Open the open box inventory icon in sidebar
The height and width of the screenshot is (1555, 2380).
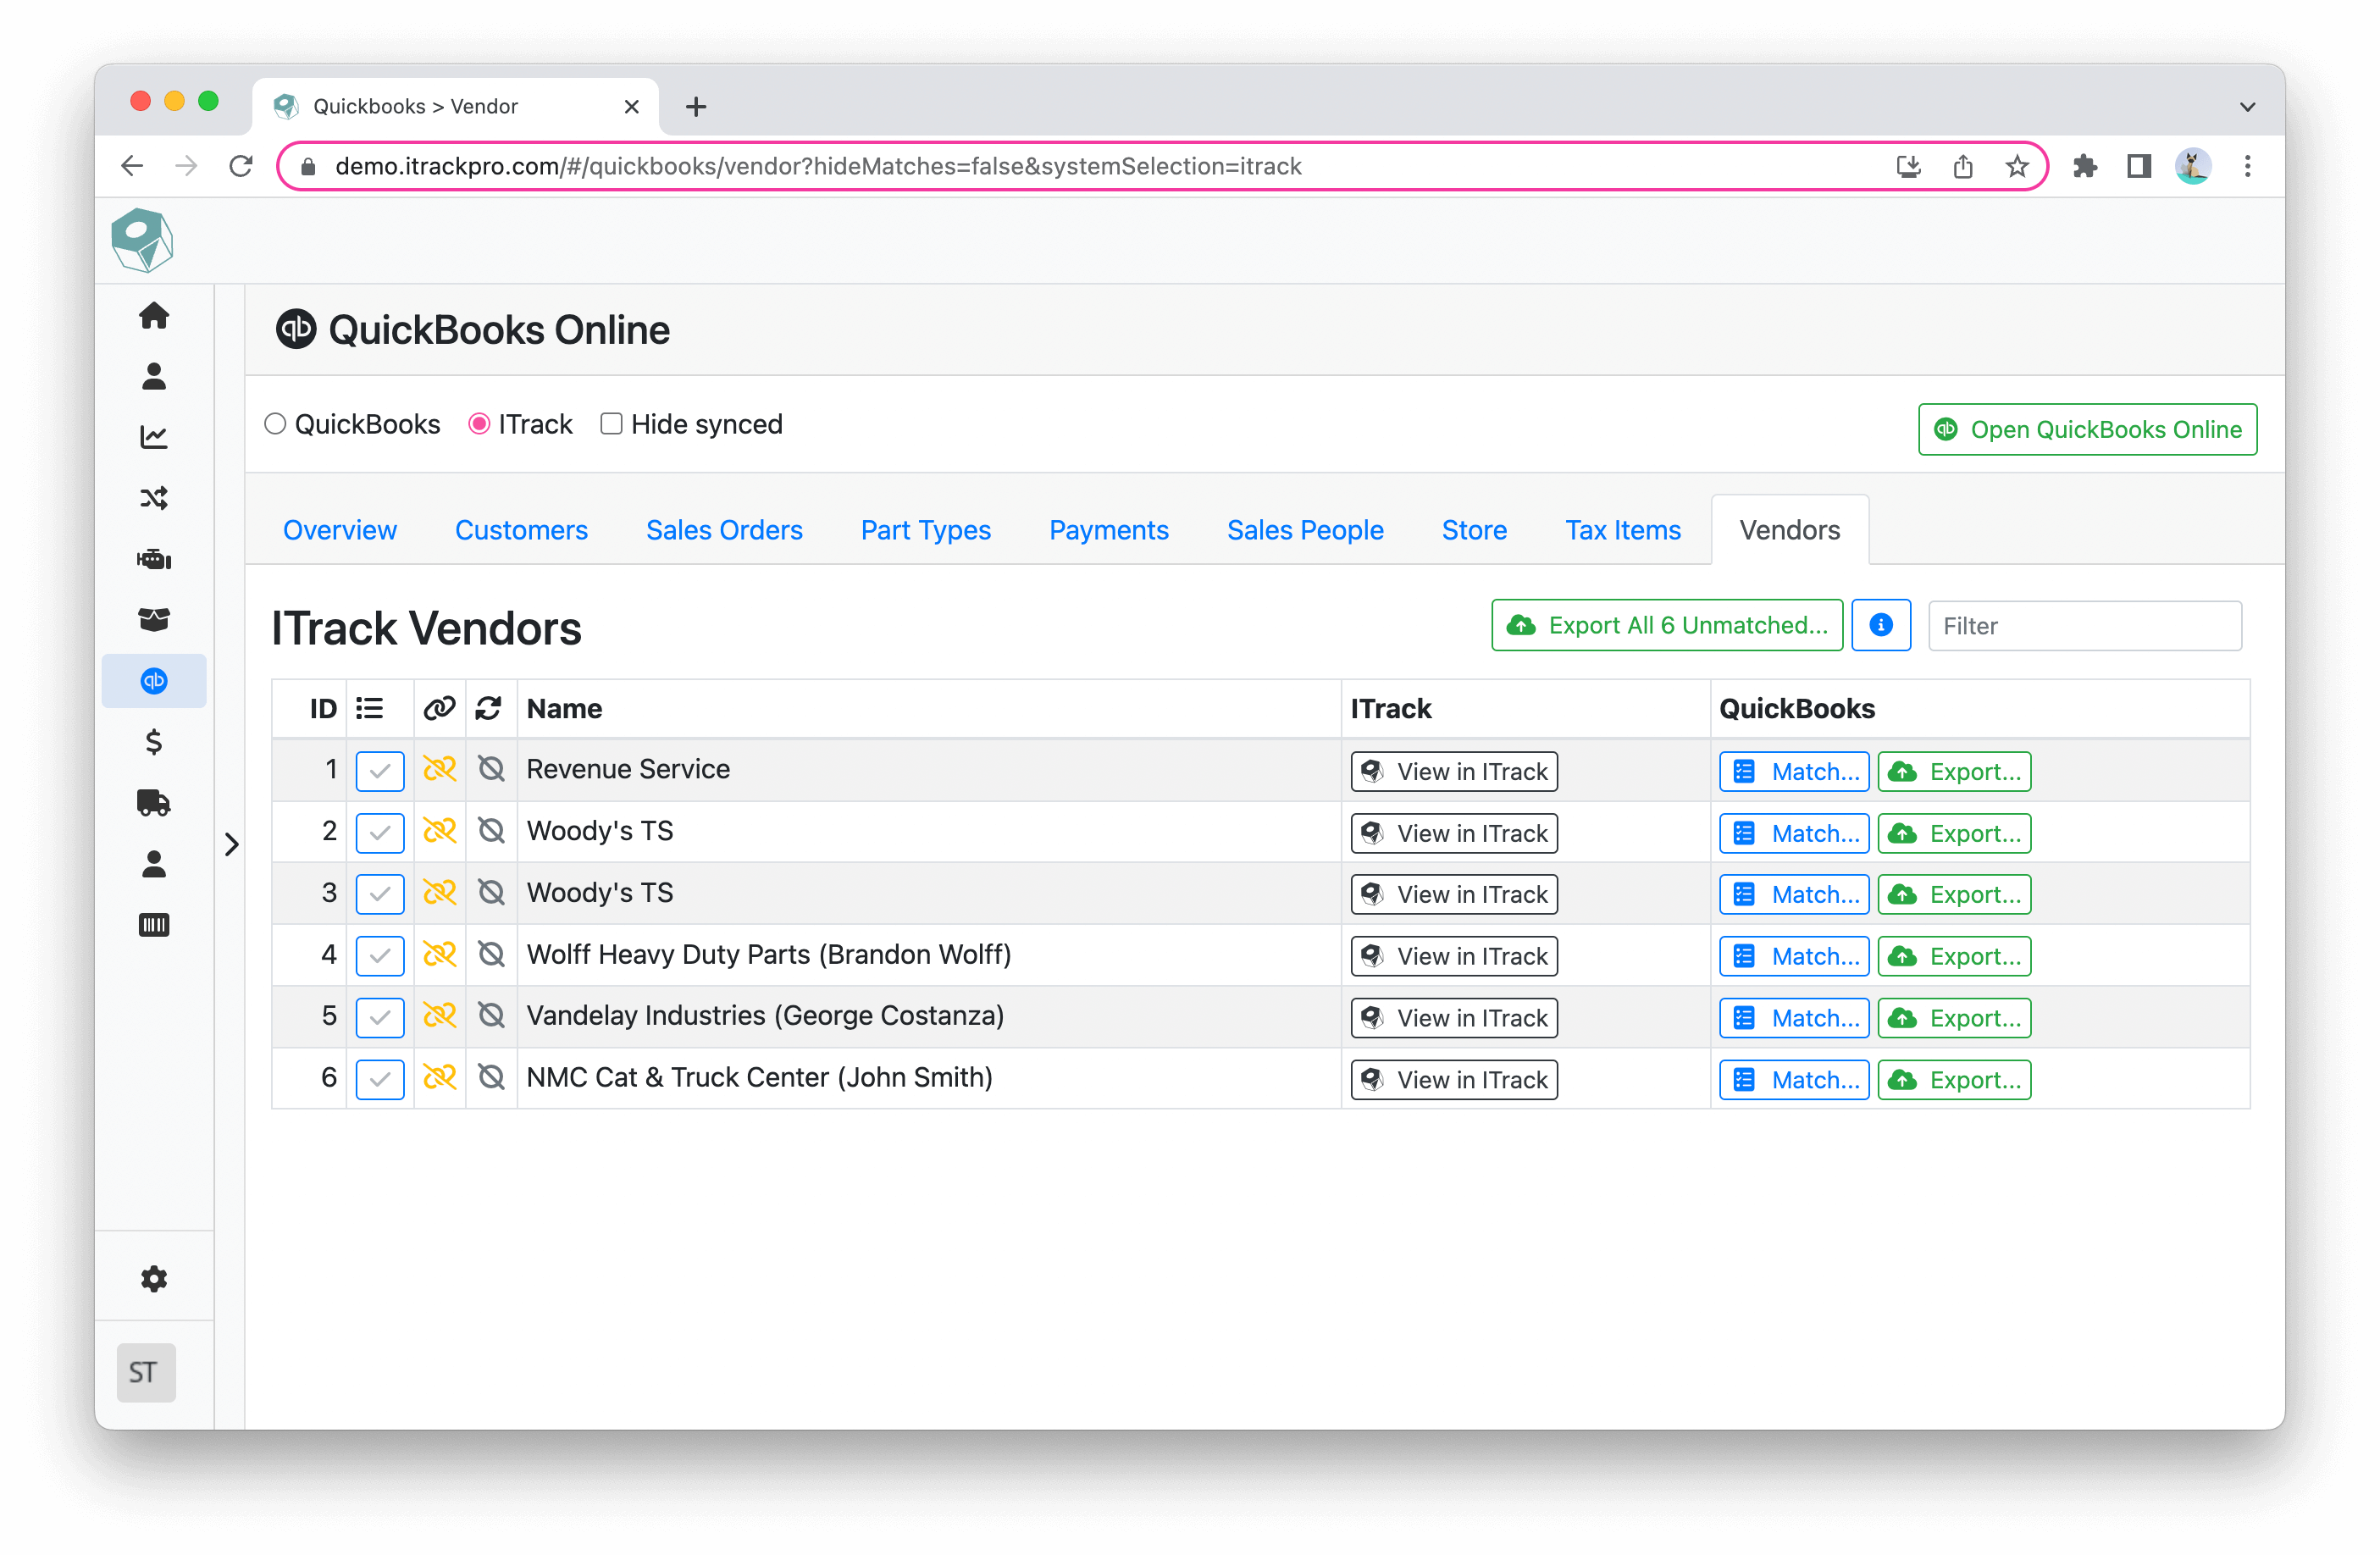[x=154, y=620]
